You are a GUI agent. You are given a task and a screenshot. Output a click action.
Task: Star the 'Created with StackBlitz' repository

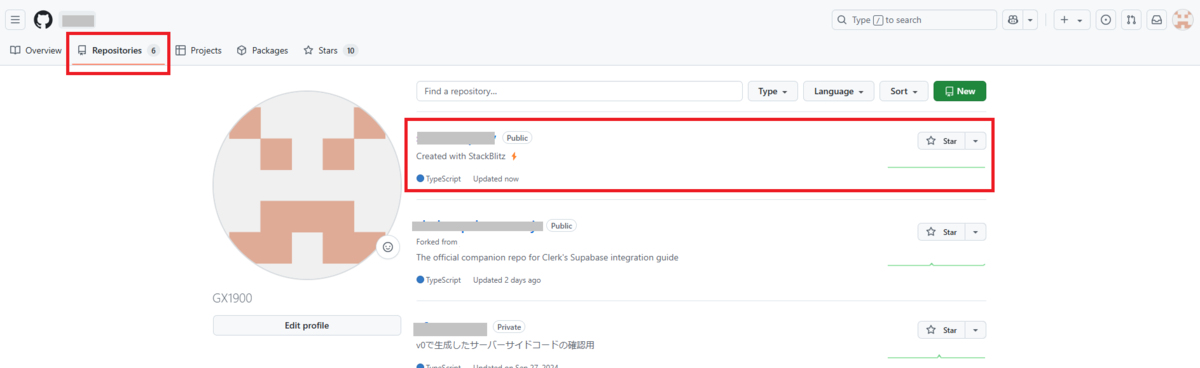coord(941,141)
